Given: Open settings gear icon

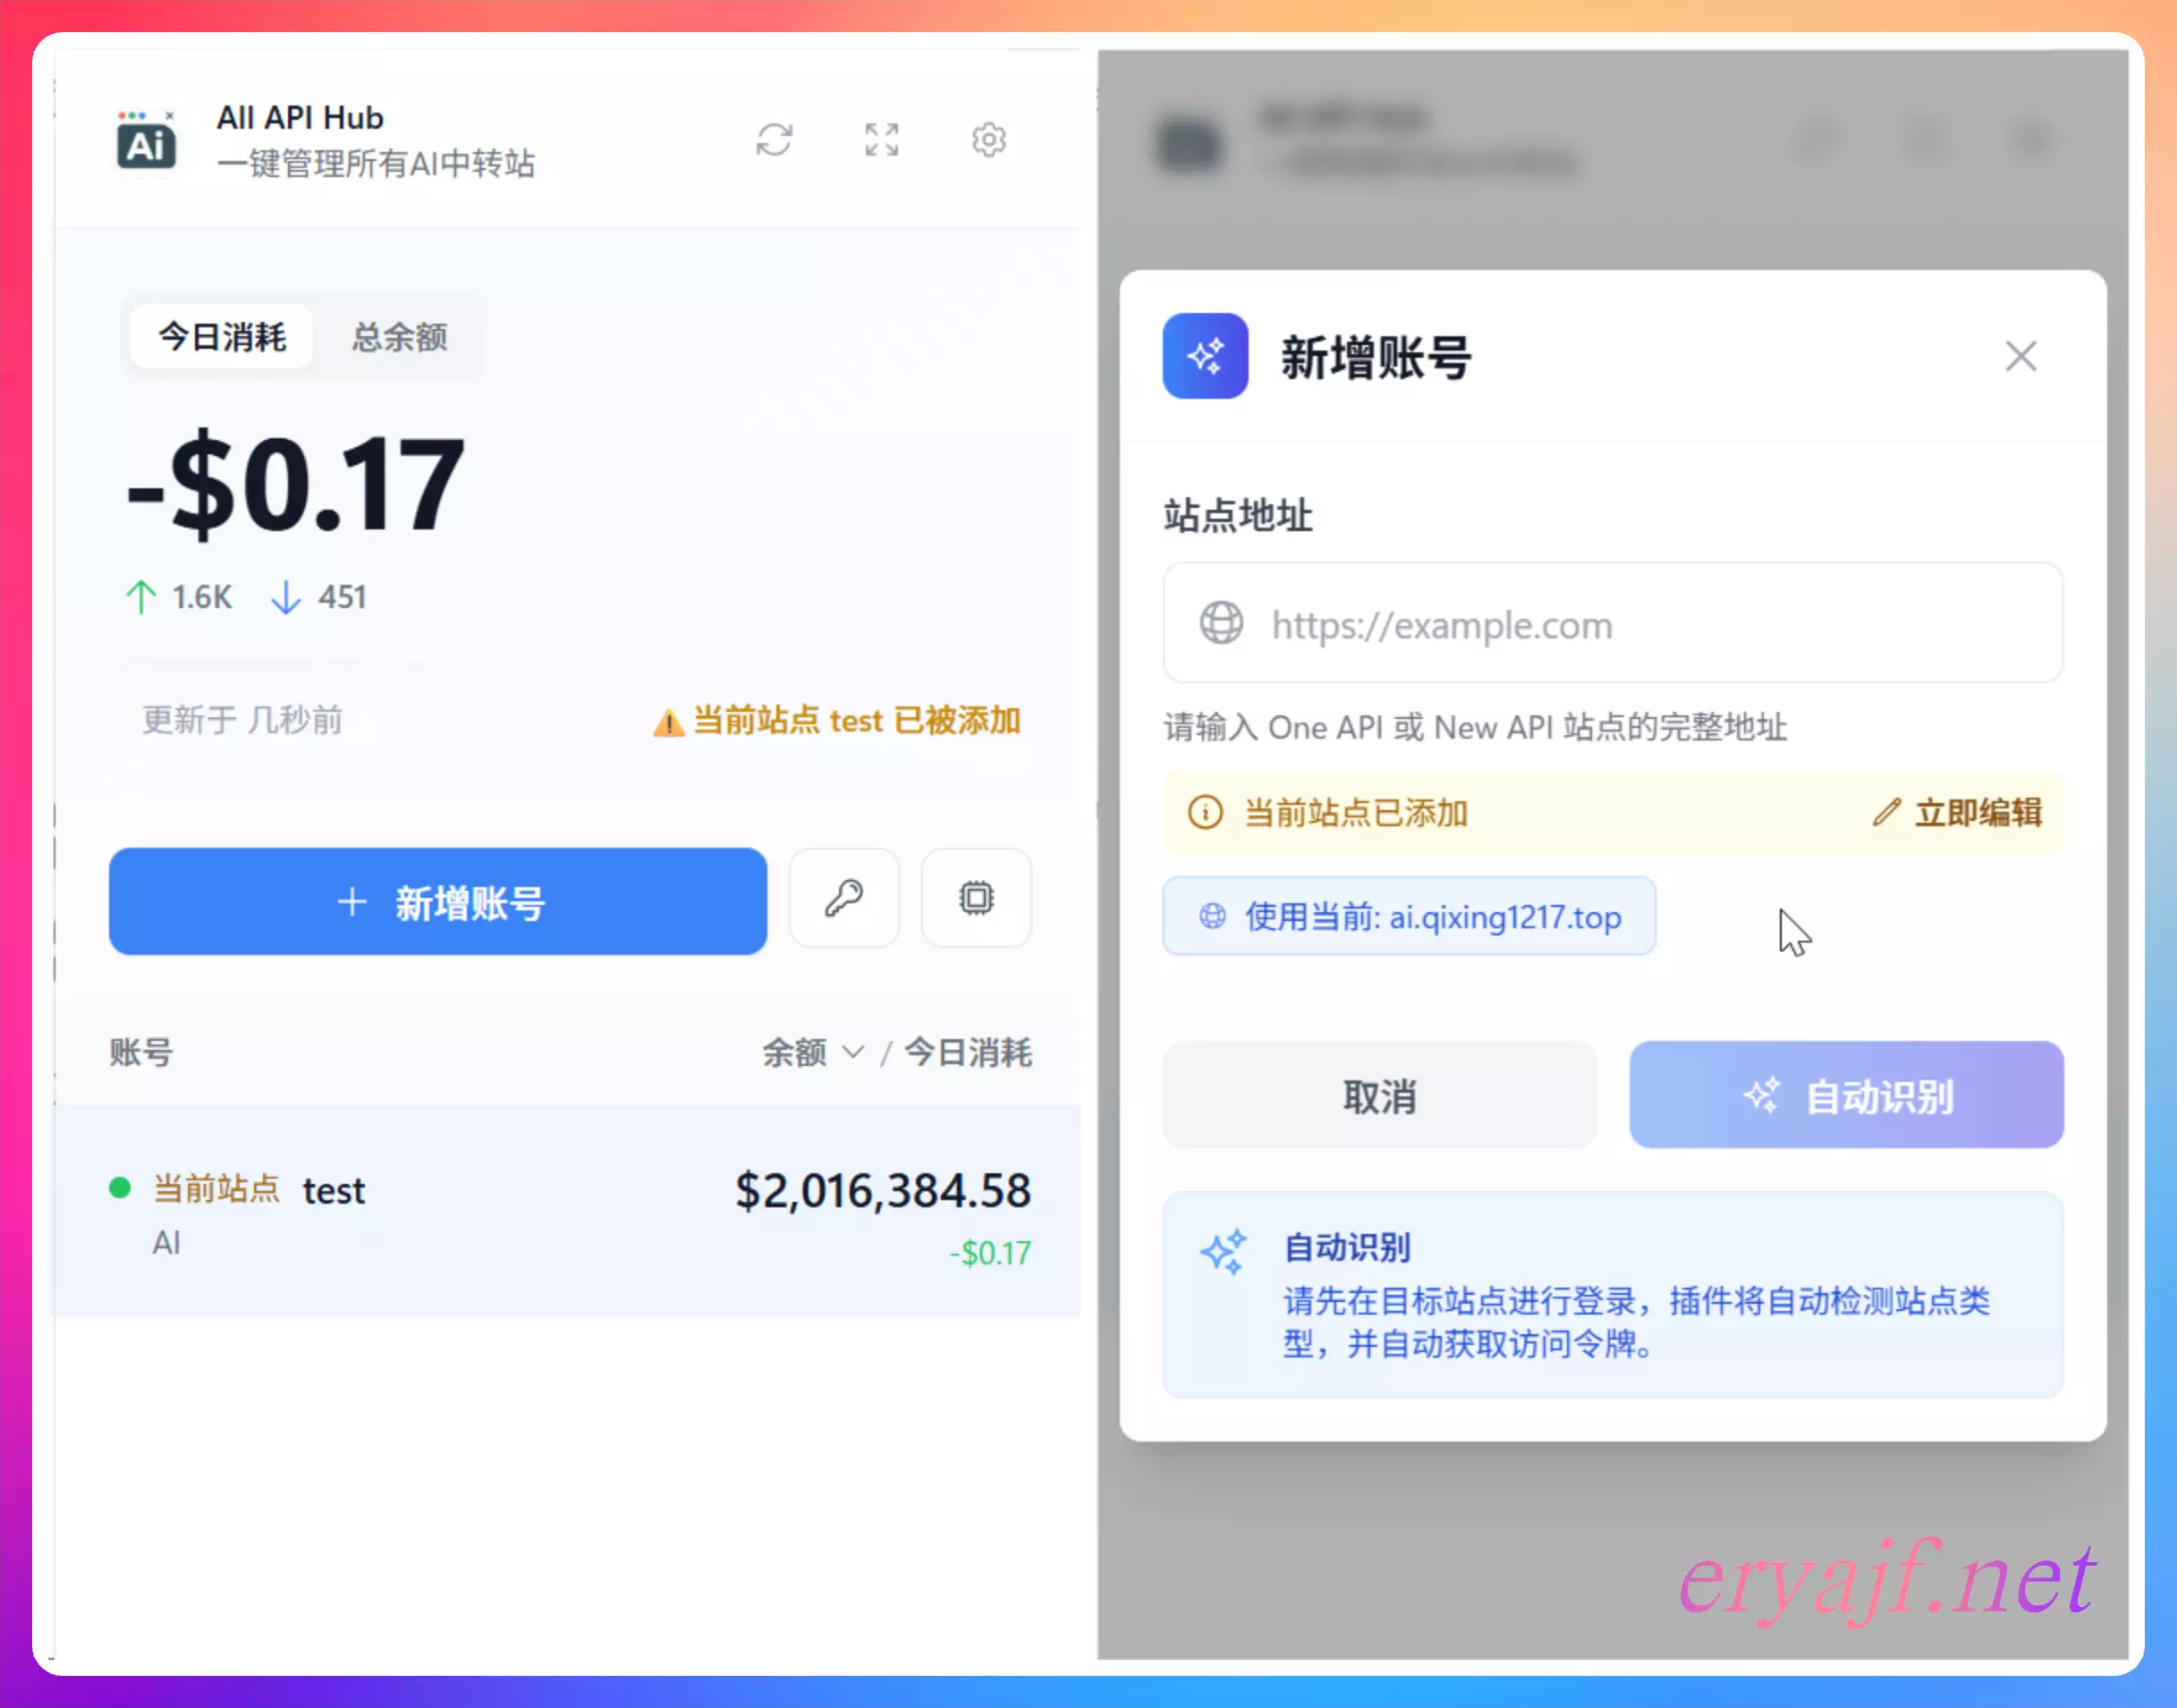Looking at the screenshot, I should coord(988,140).
